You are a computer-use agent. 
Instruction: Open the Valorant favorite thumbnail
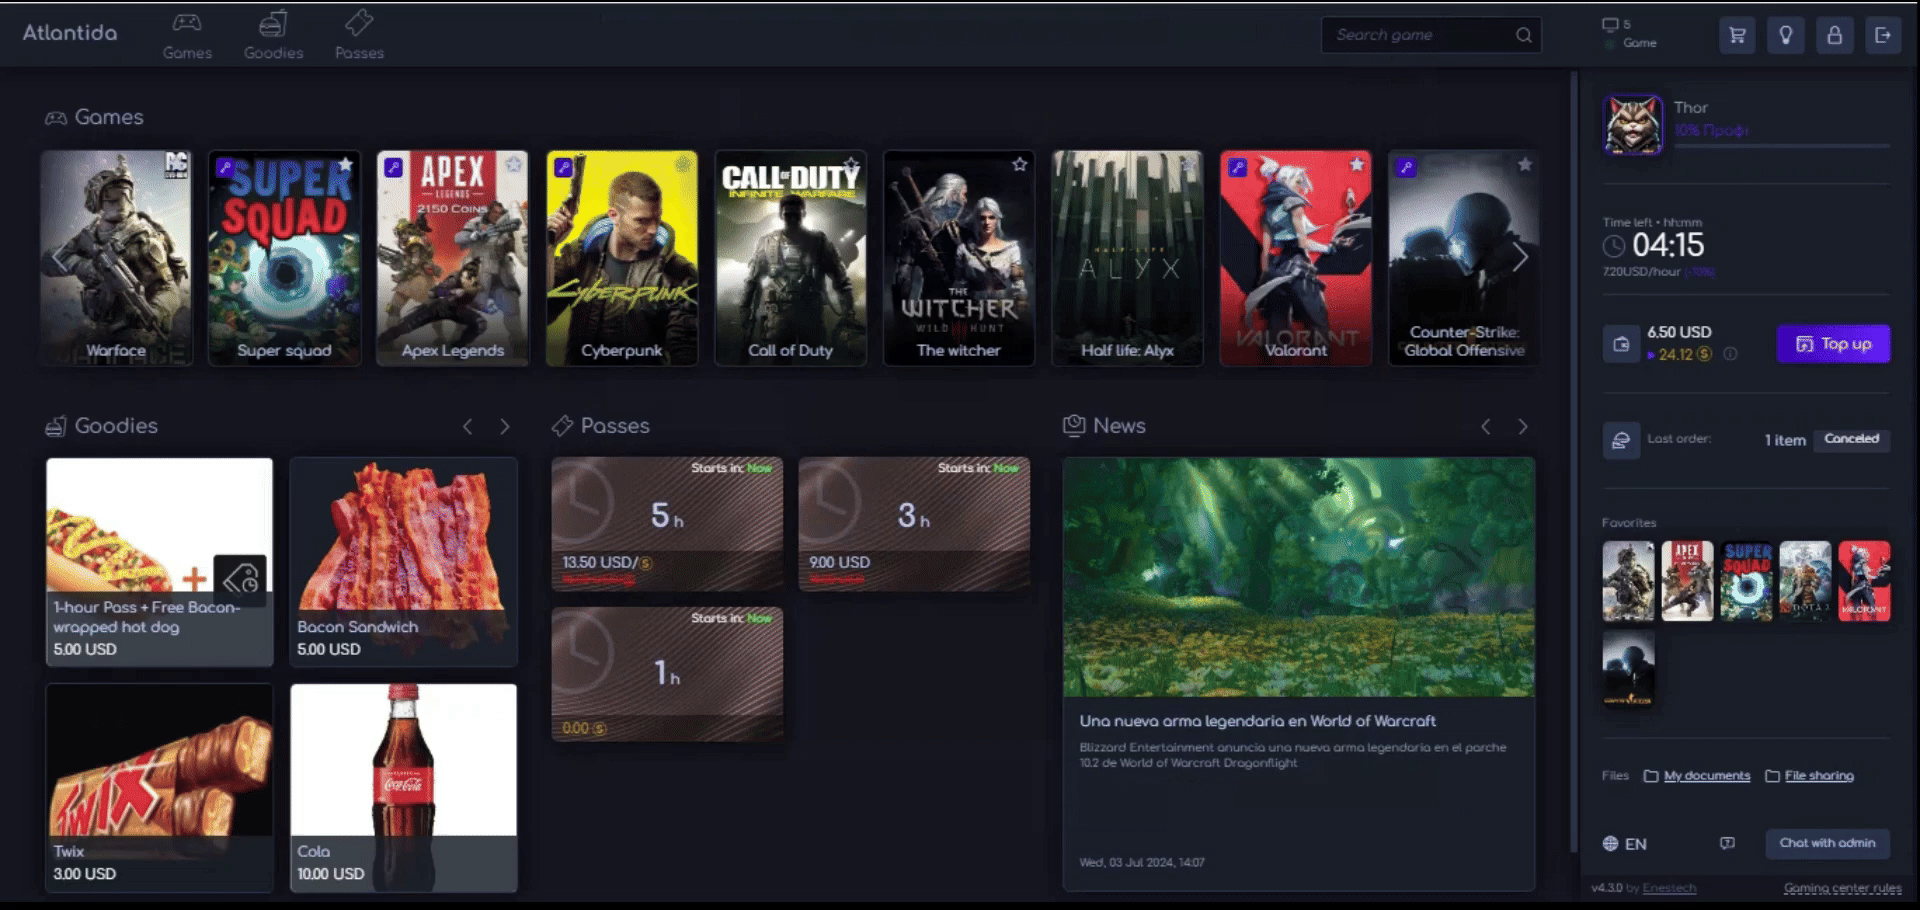point(1864,581)
